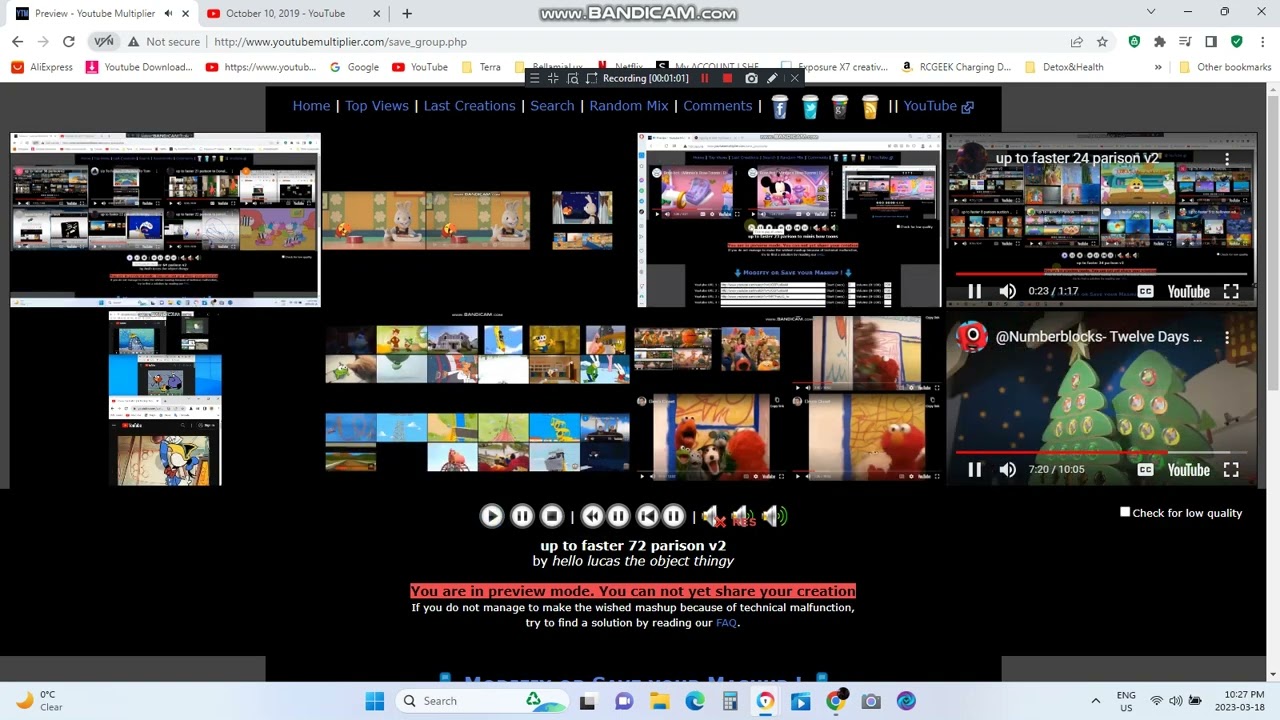Toggle captions on 'up to faster 24 parison v2' video
1280x720 pixels.
(x=1145, y=291)
